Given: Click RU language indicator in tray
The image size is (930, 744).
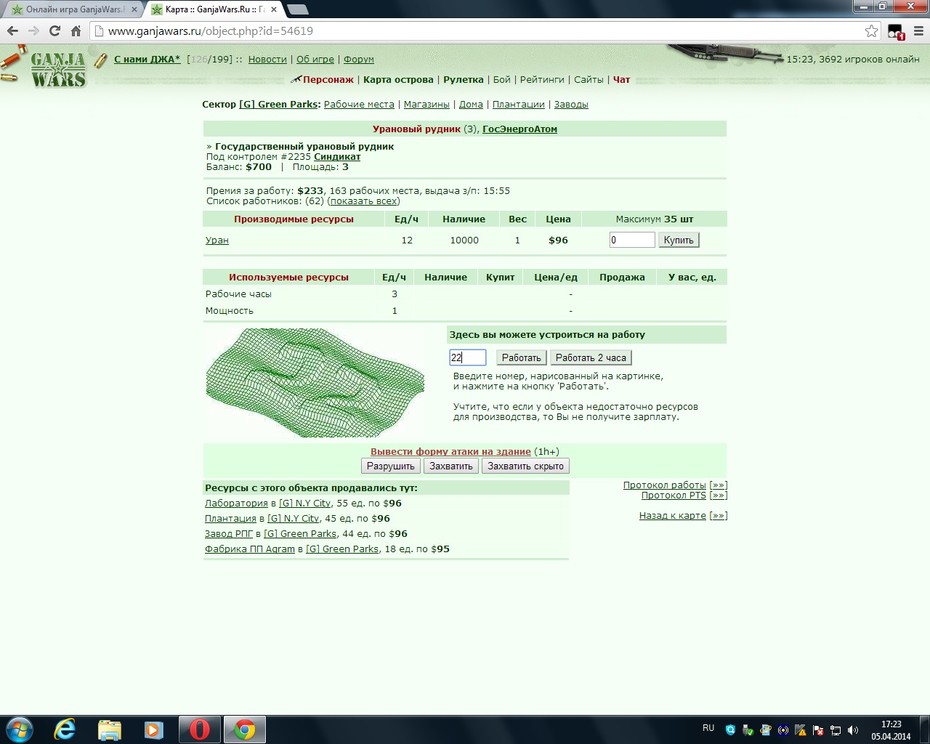Looking at the screenshot, I should click(708, 728).
